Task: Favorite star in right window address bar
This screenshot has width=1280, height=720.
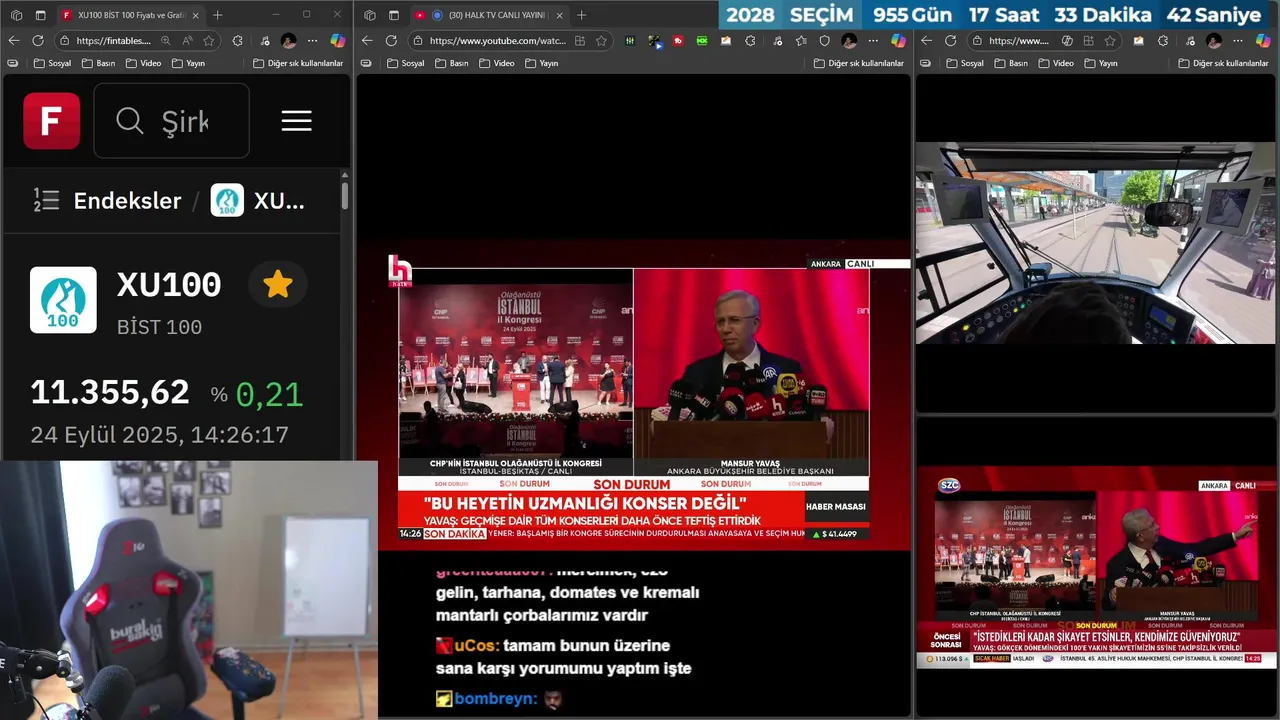Action: 1111,40
